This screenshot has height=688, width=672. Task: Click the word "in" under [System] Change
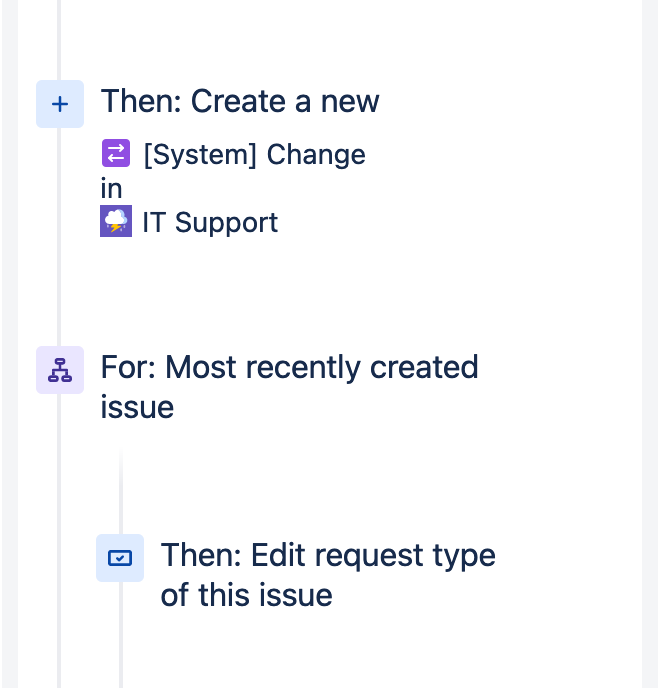(x=111, y=189)
